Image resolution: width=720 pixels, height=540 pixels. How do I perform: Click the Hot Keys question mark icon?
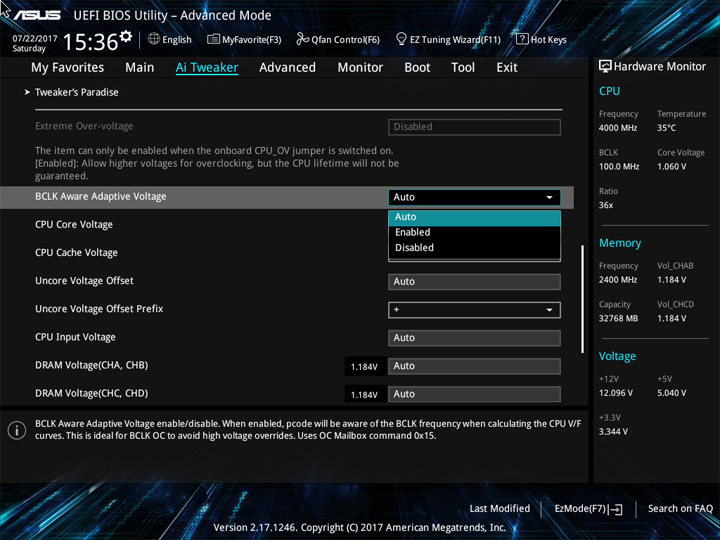(522, 39)
